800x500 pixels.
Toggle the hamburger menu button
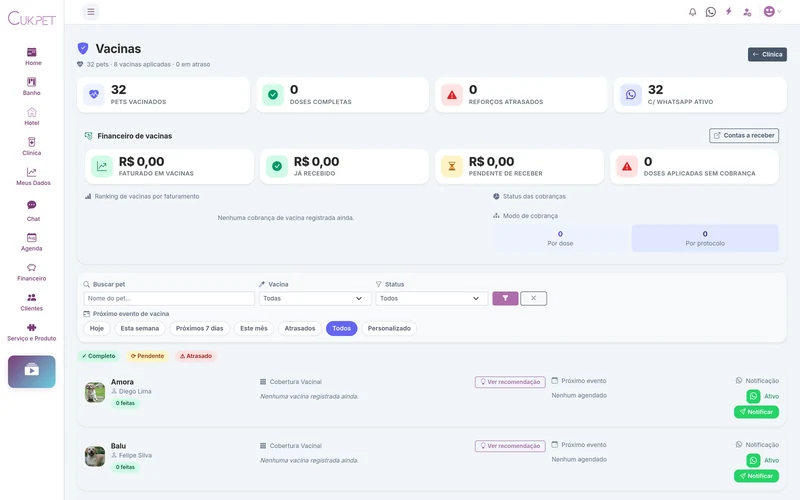(x=91, y=12)
